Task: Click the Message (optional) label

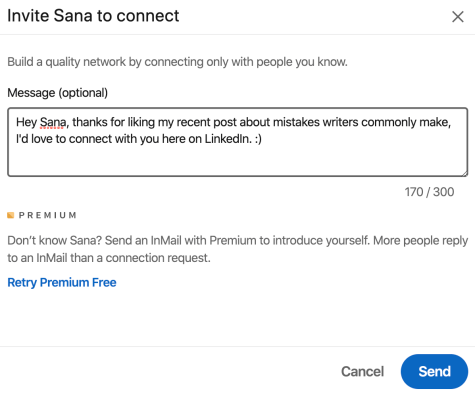Action: (58, 93)
